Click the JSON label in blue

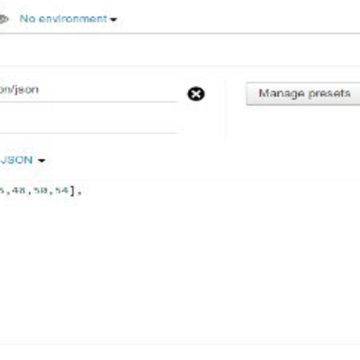[17, 160]
